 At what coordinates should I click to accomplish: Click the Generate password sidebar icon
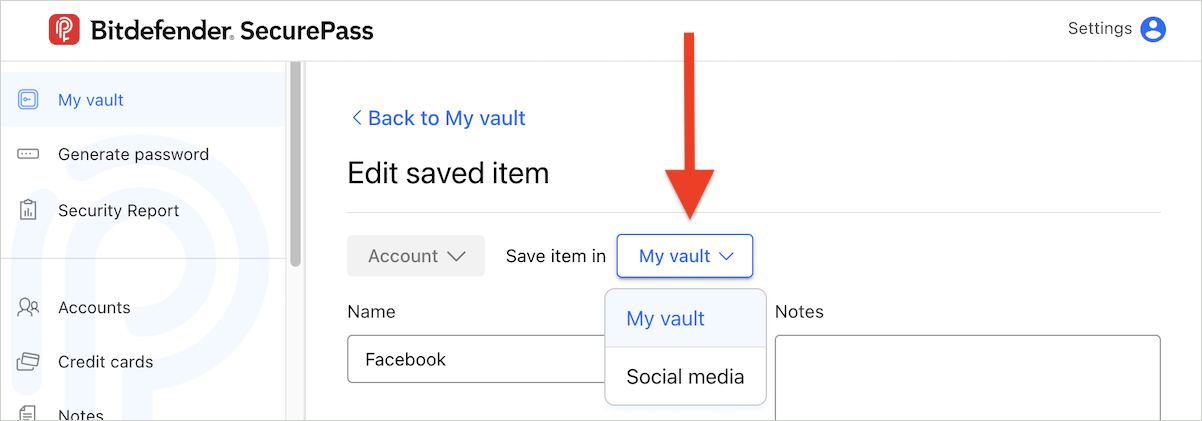28,154
